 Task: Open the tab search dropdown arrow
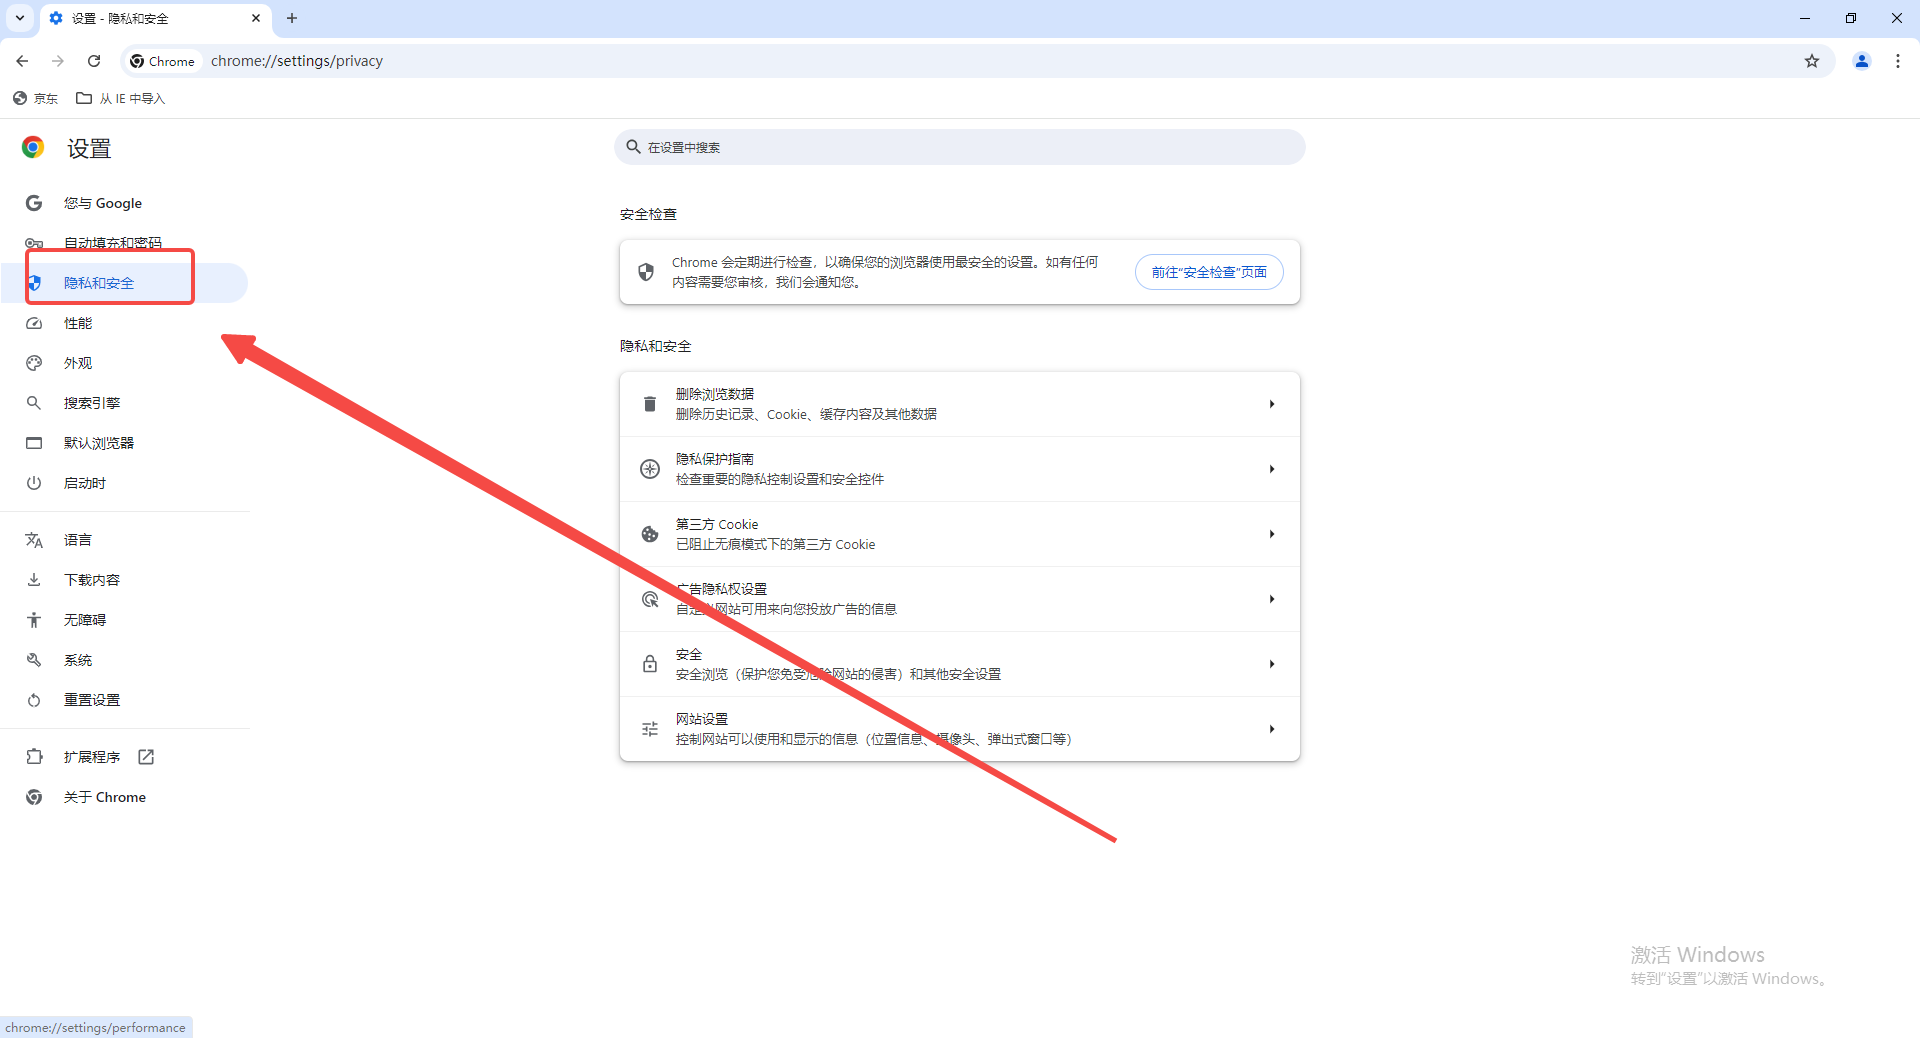(x=20, y=18)
